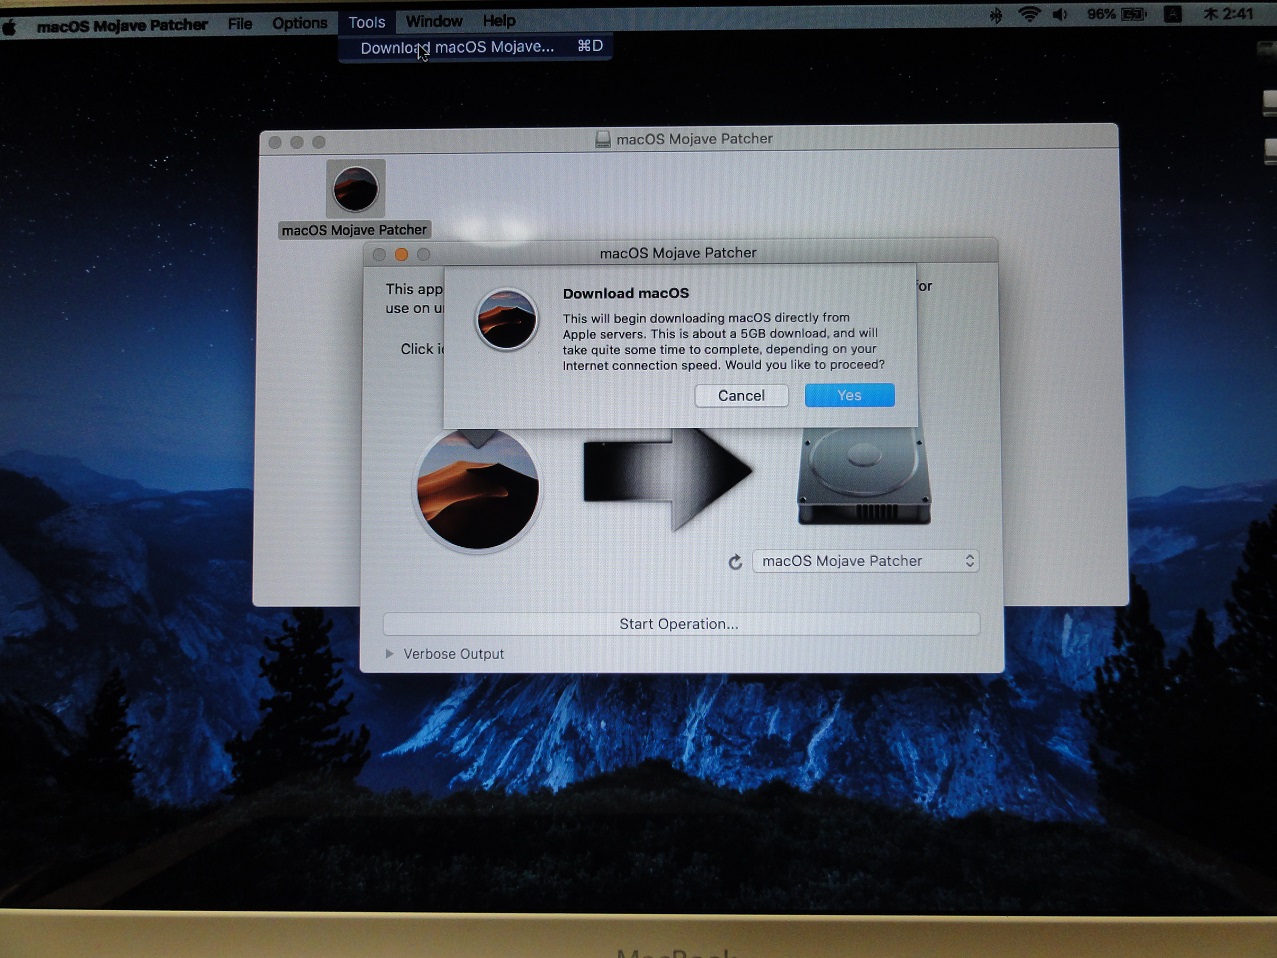Select macOS Mojave Patcher app icon in Finder window

[355, 189]
